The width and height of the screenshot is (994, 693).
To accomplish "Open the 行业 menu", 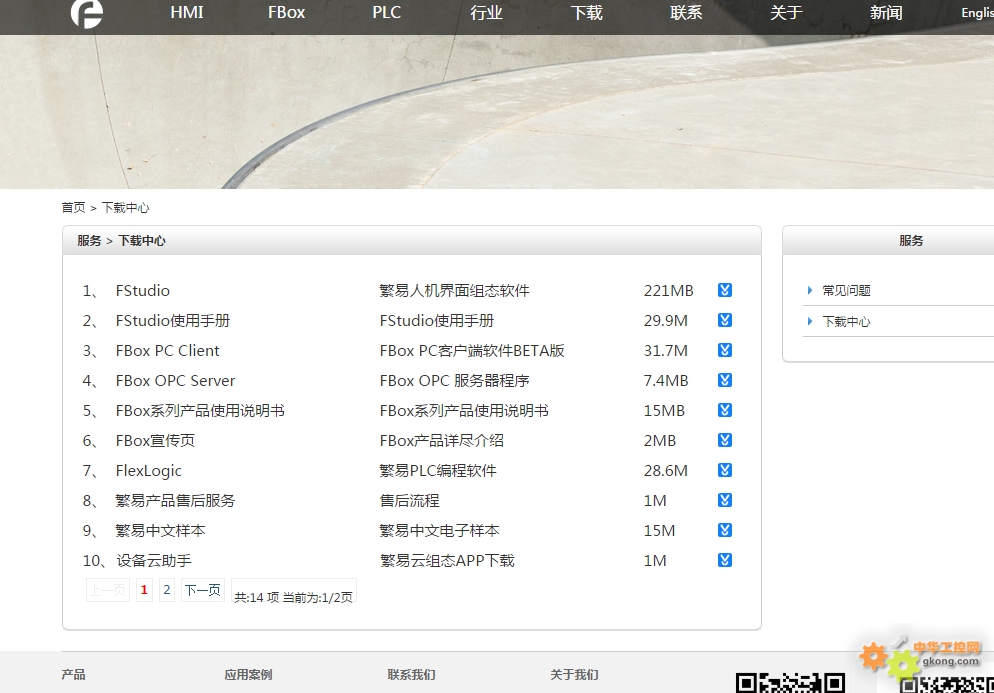I will tap(486, 13).
